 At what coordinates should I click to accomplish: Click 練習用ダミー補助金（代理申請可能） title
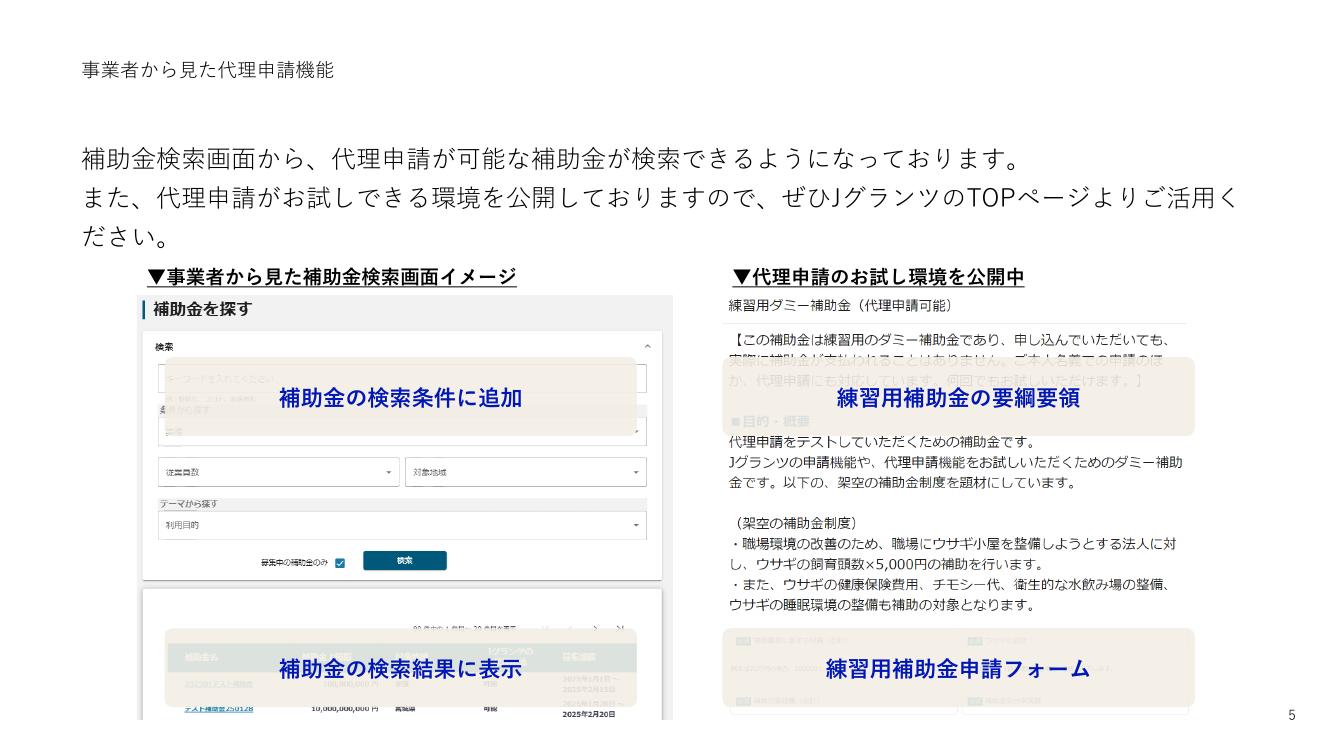(840, 306)
